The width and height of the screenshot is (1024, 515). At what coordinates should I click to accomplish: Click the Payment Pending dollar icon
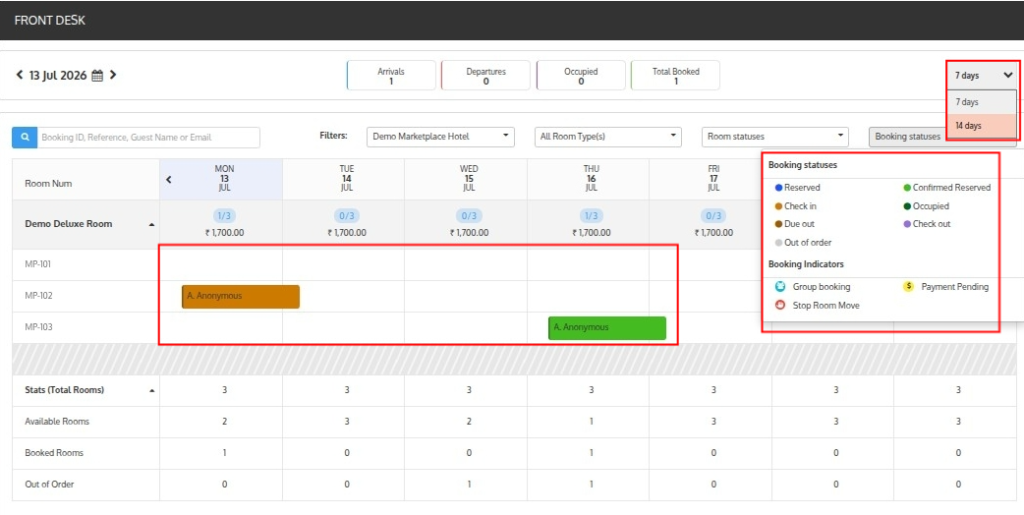click(x=908, y=287)
